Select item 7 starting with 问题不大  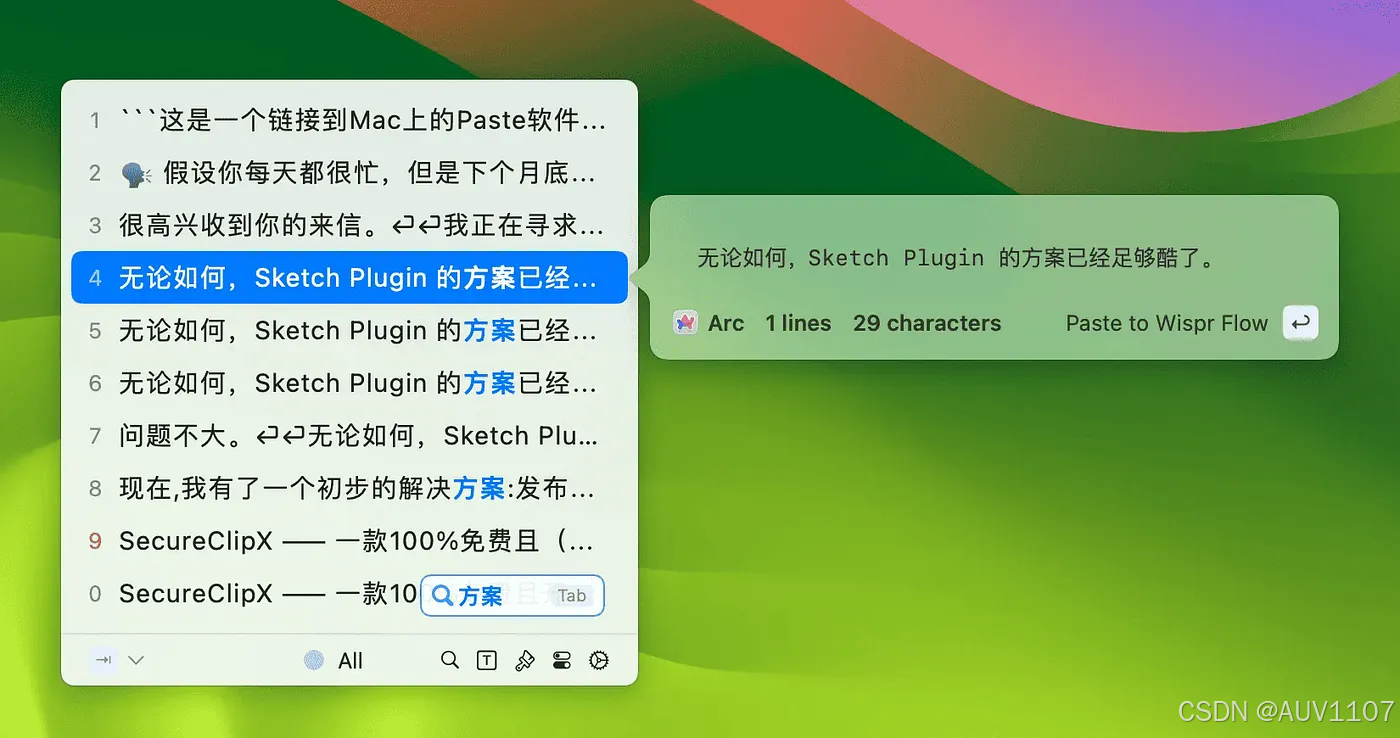(349, 436)
